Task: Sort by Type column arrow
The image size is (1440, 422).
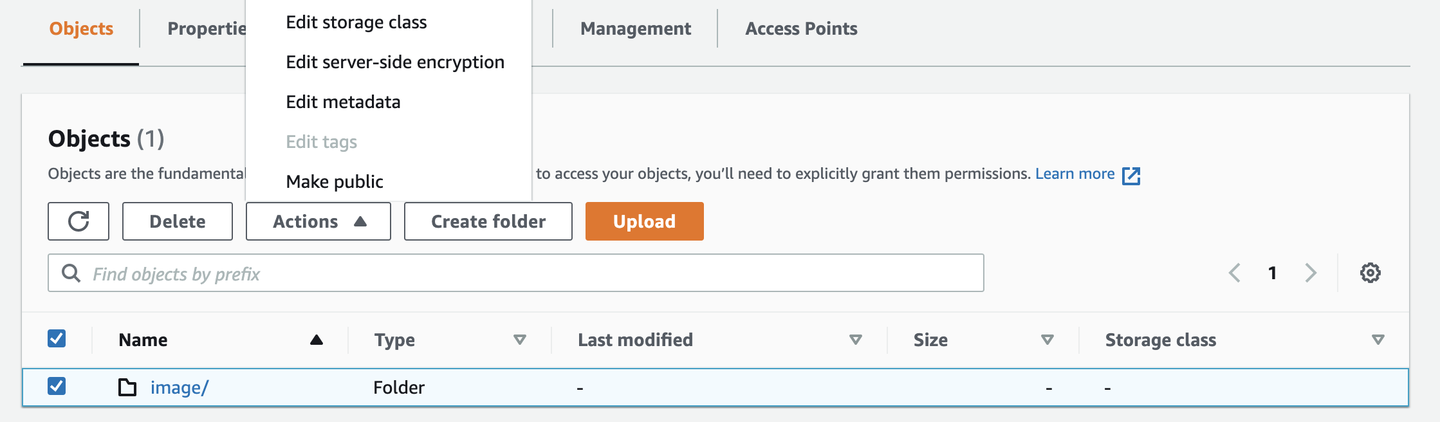Action: (x=519, y=340)
